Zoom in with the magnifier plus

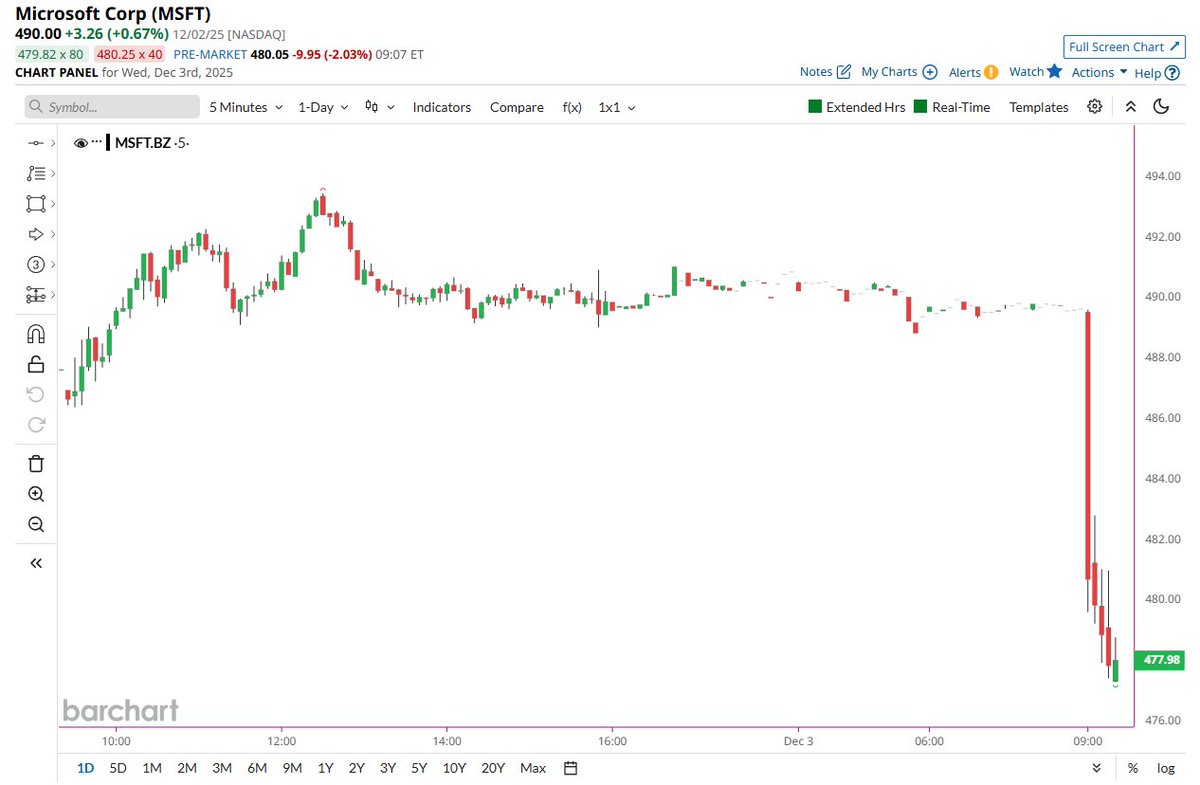coord(36,494)
